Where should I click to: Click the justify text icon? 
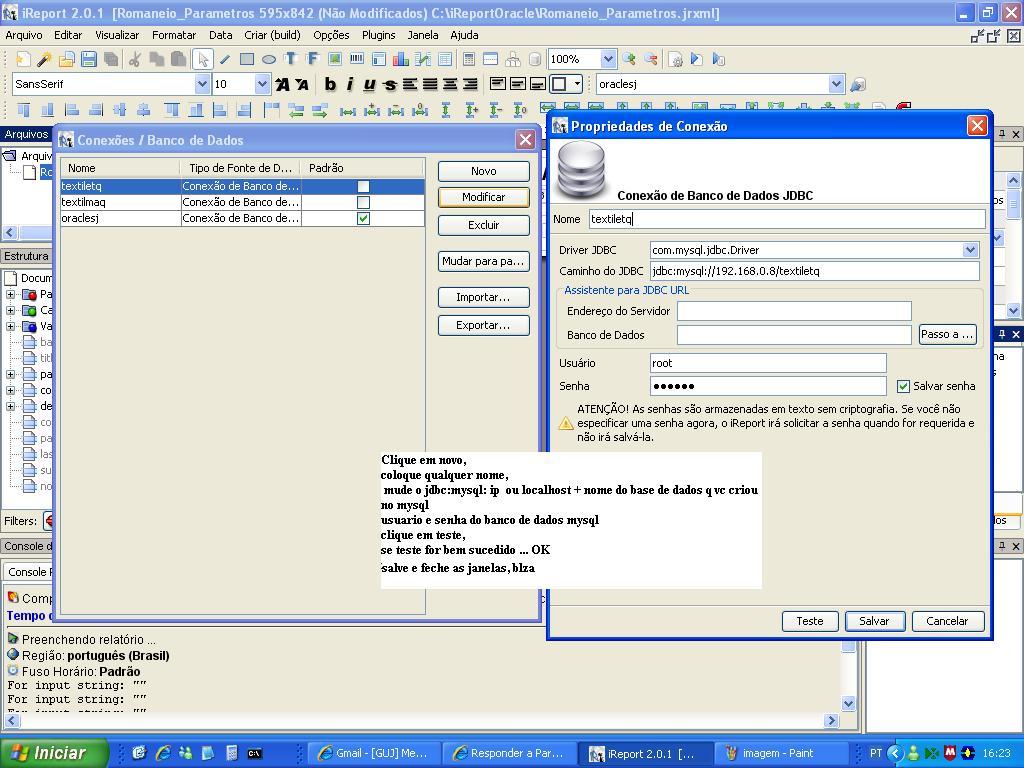click(x=430, y=84)
